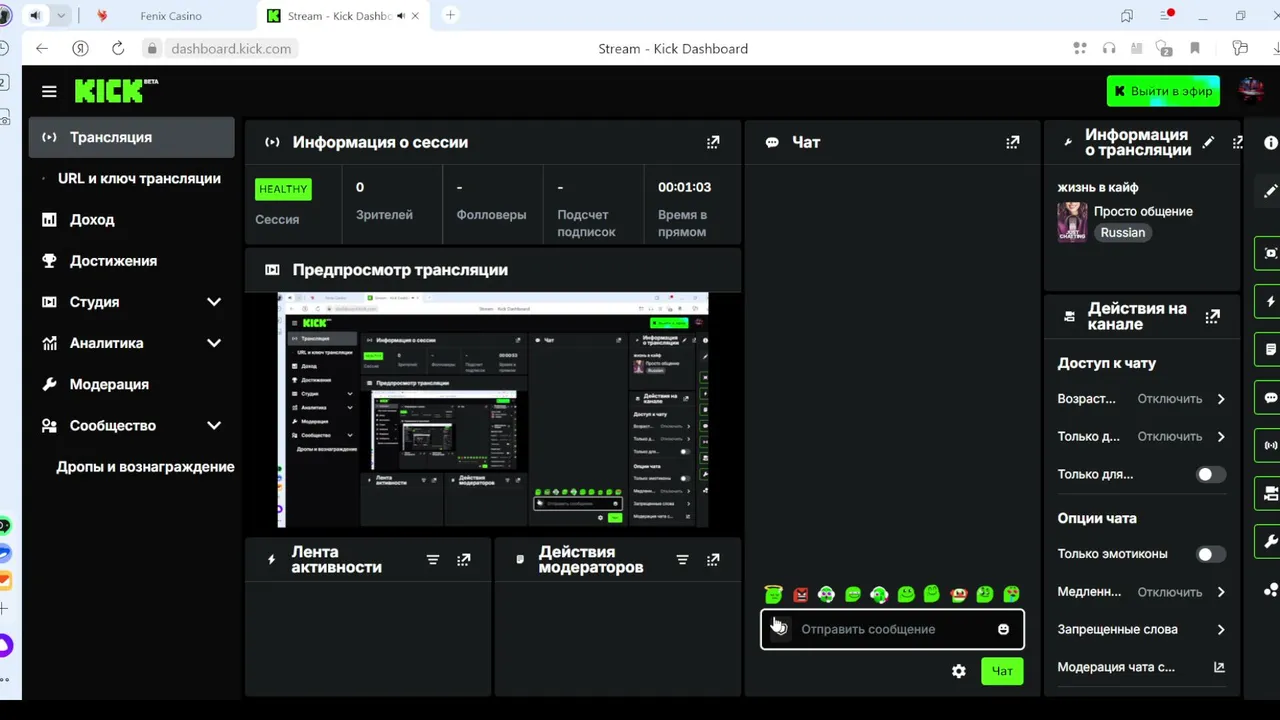The image size is (1280, 720).
Task: Select Трансляция in the sidebar
Action: tap(131, 137)
